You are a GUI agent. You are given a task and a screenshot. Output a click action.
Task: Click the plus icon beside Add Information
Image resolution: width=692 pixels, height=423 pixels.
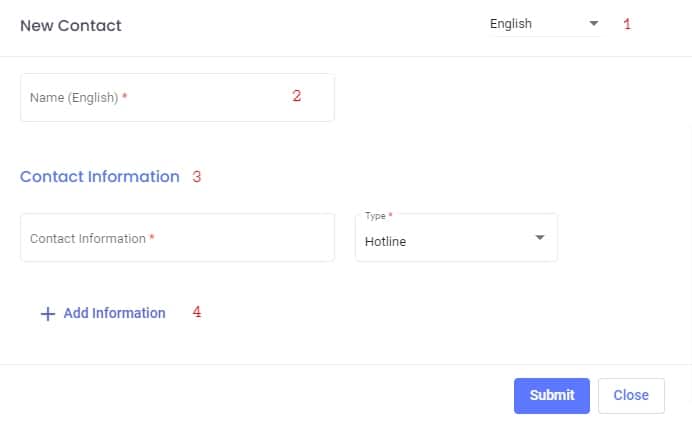[47, 314]
